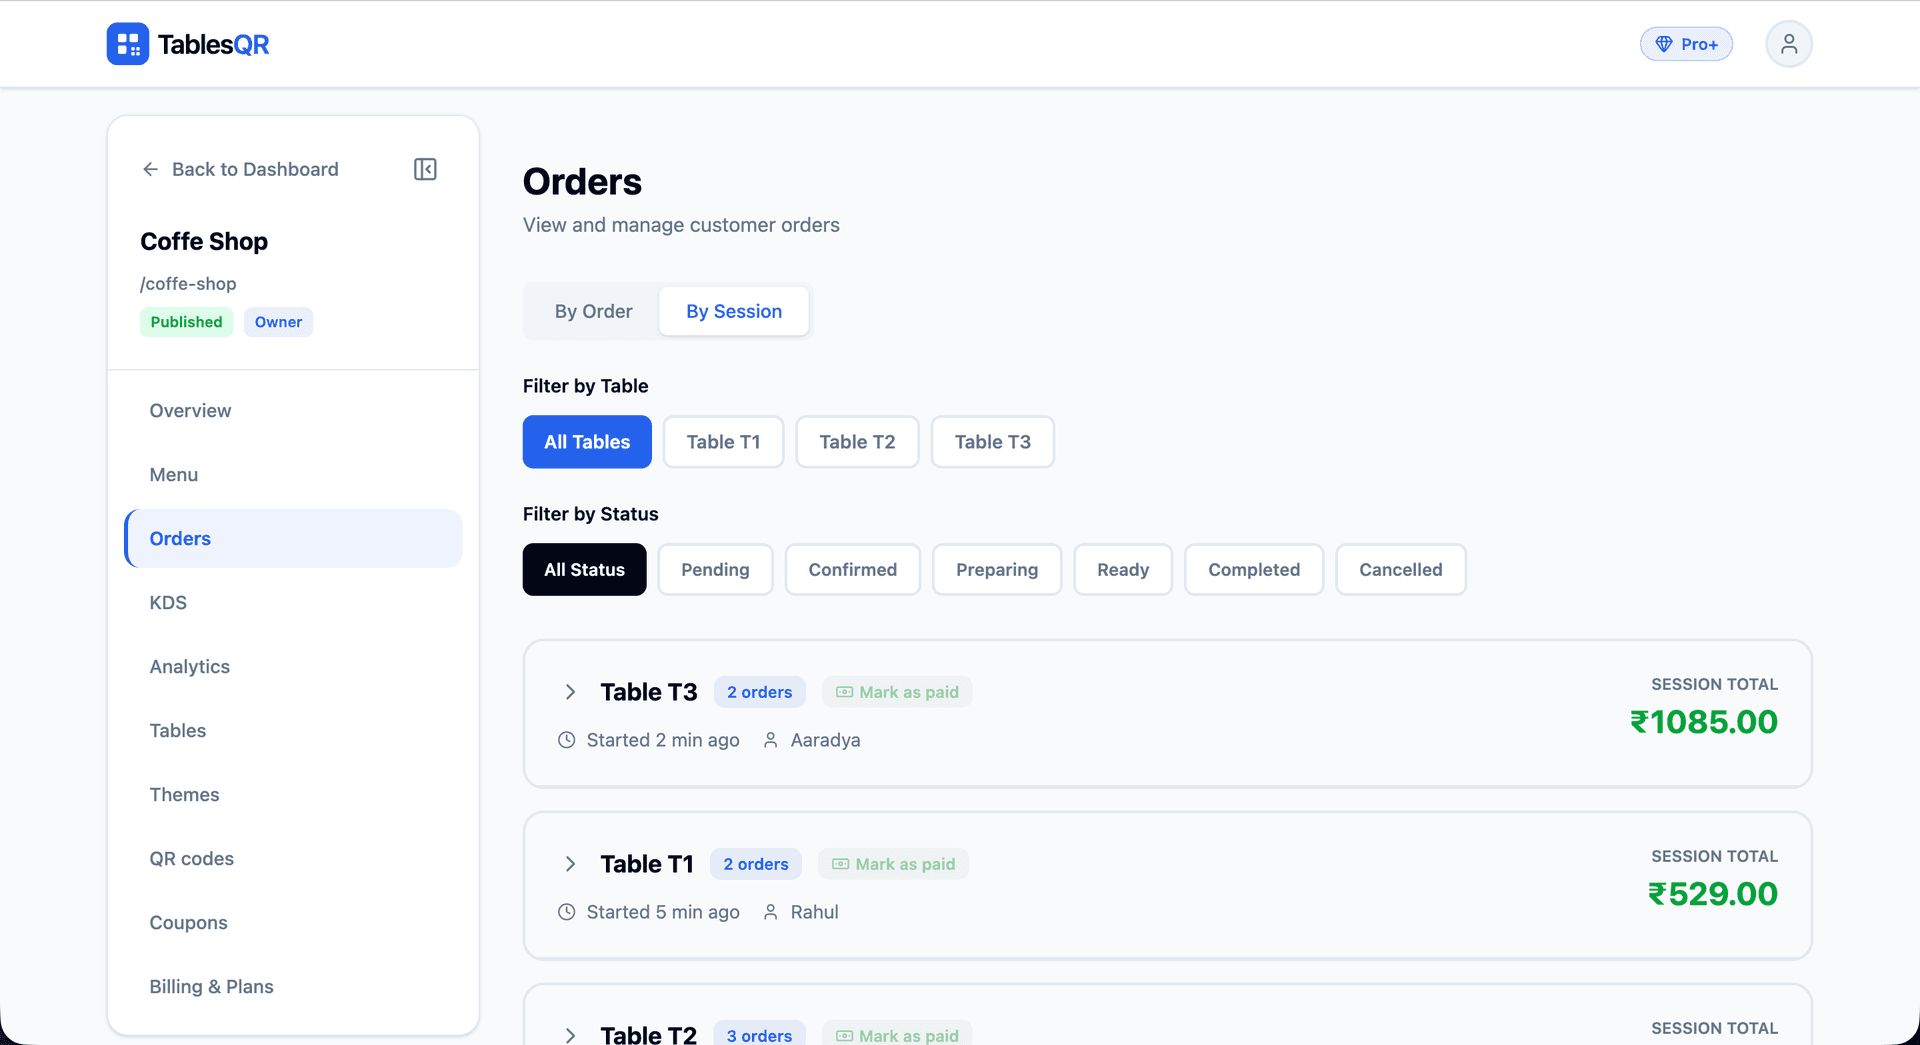Select the All Status filter
The width and height of the screenshot is (1920, 1045).
tap(584, 570)
